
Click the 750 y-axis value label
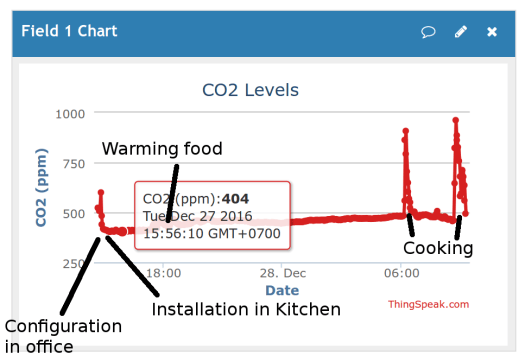[x=74, y=164]
